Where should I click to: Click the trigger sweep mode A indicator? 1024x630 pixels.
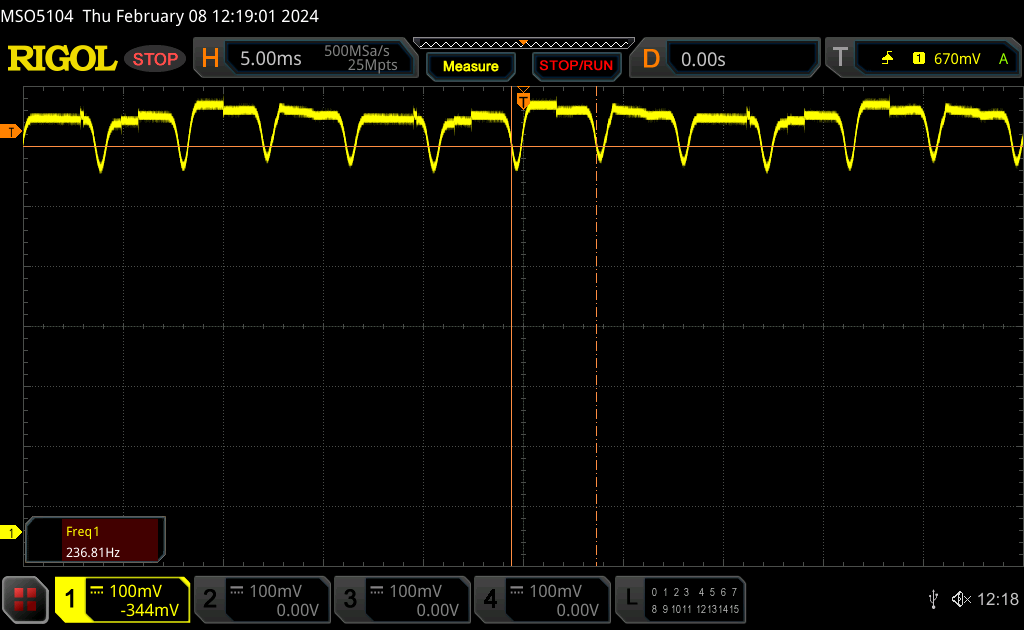(x=1003, y=59)
